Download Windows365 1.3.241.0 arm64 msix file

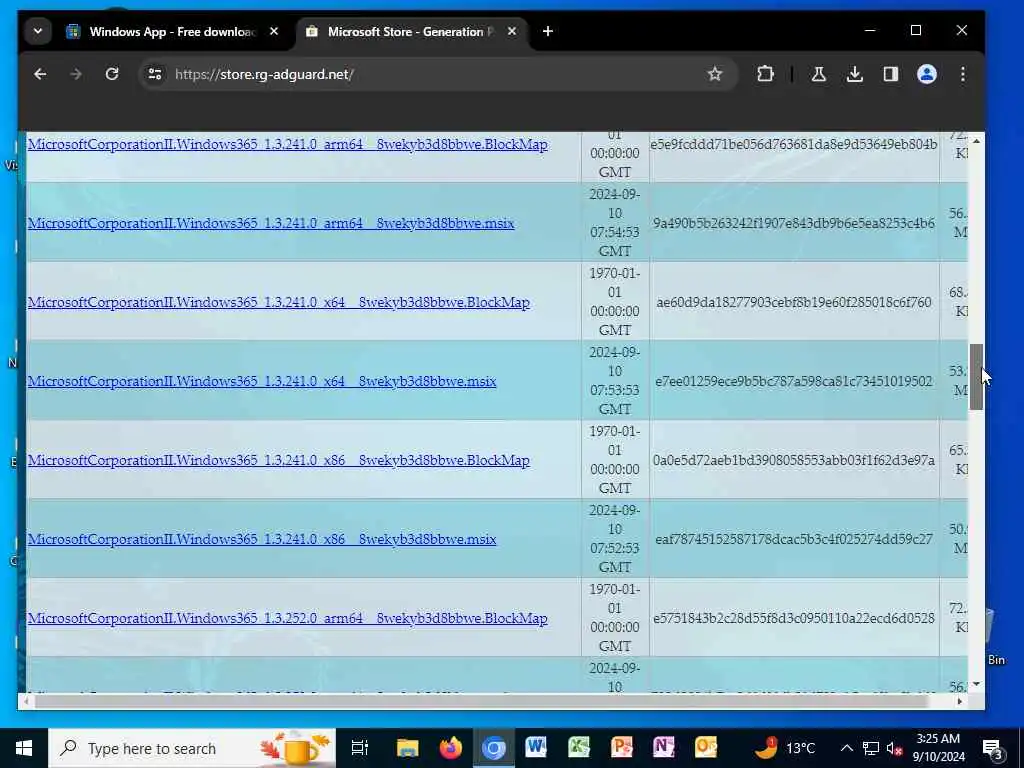coord(271,223)
